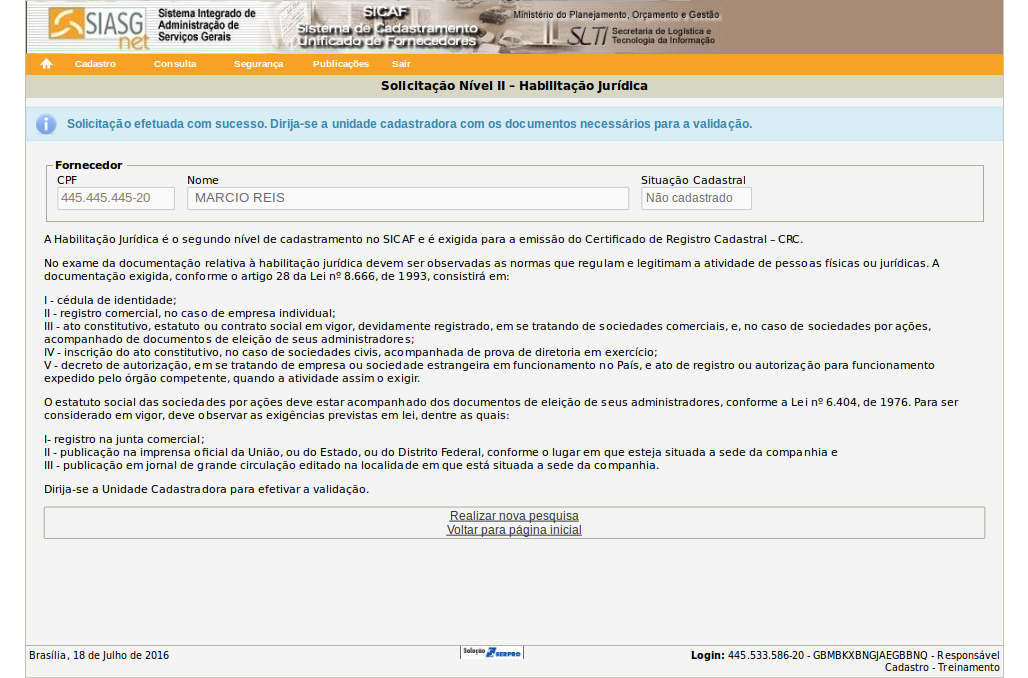Click the date Brasília, 18 de Julho de 2016
1028x678 pixels.
99,655
